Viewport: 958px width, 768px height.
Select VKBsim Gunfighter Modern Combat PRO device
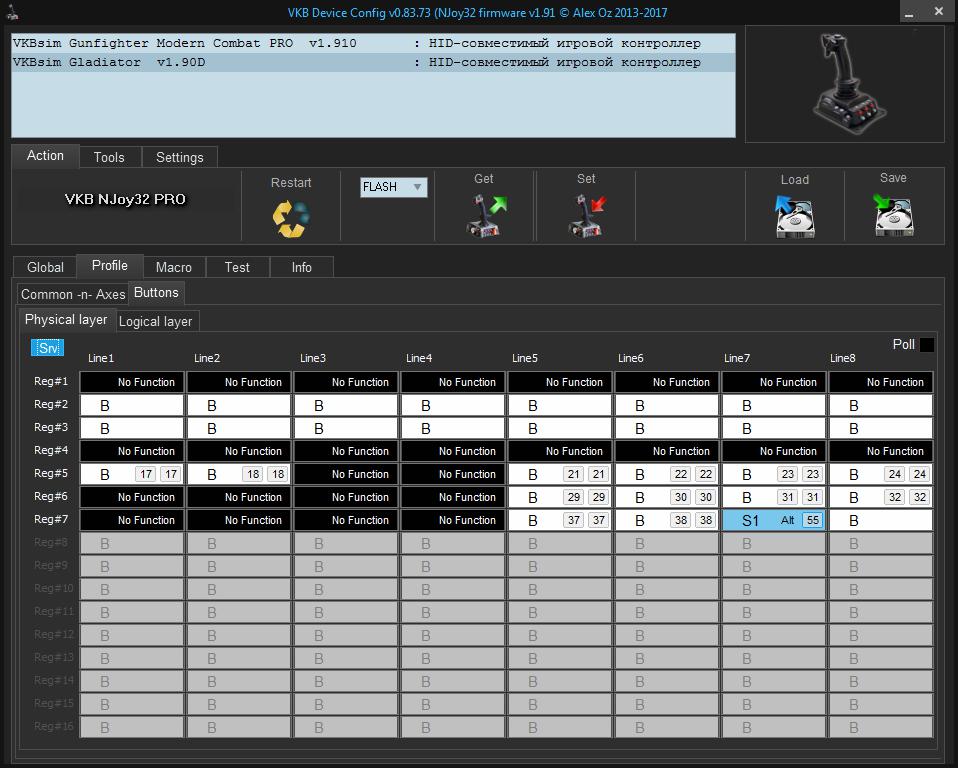click(373, 43)
